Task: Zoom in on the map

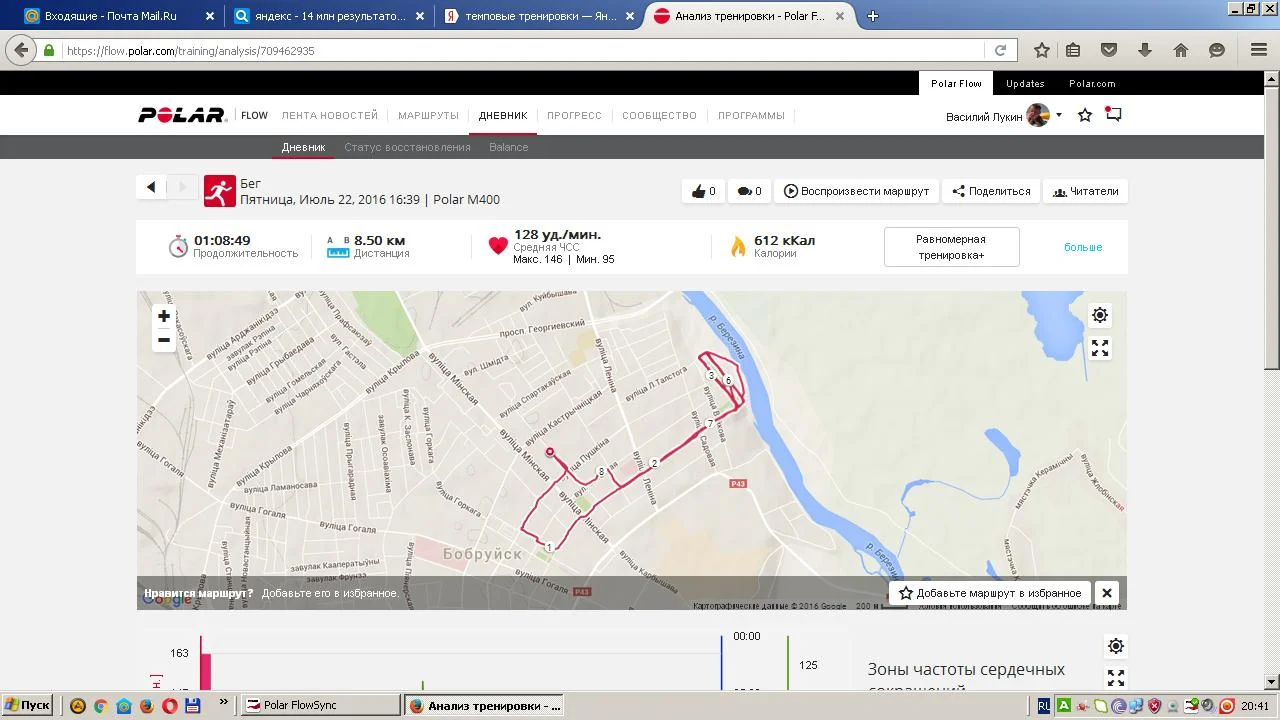Action: point(164,316)
